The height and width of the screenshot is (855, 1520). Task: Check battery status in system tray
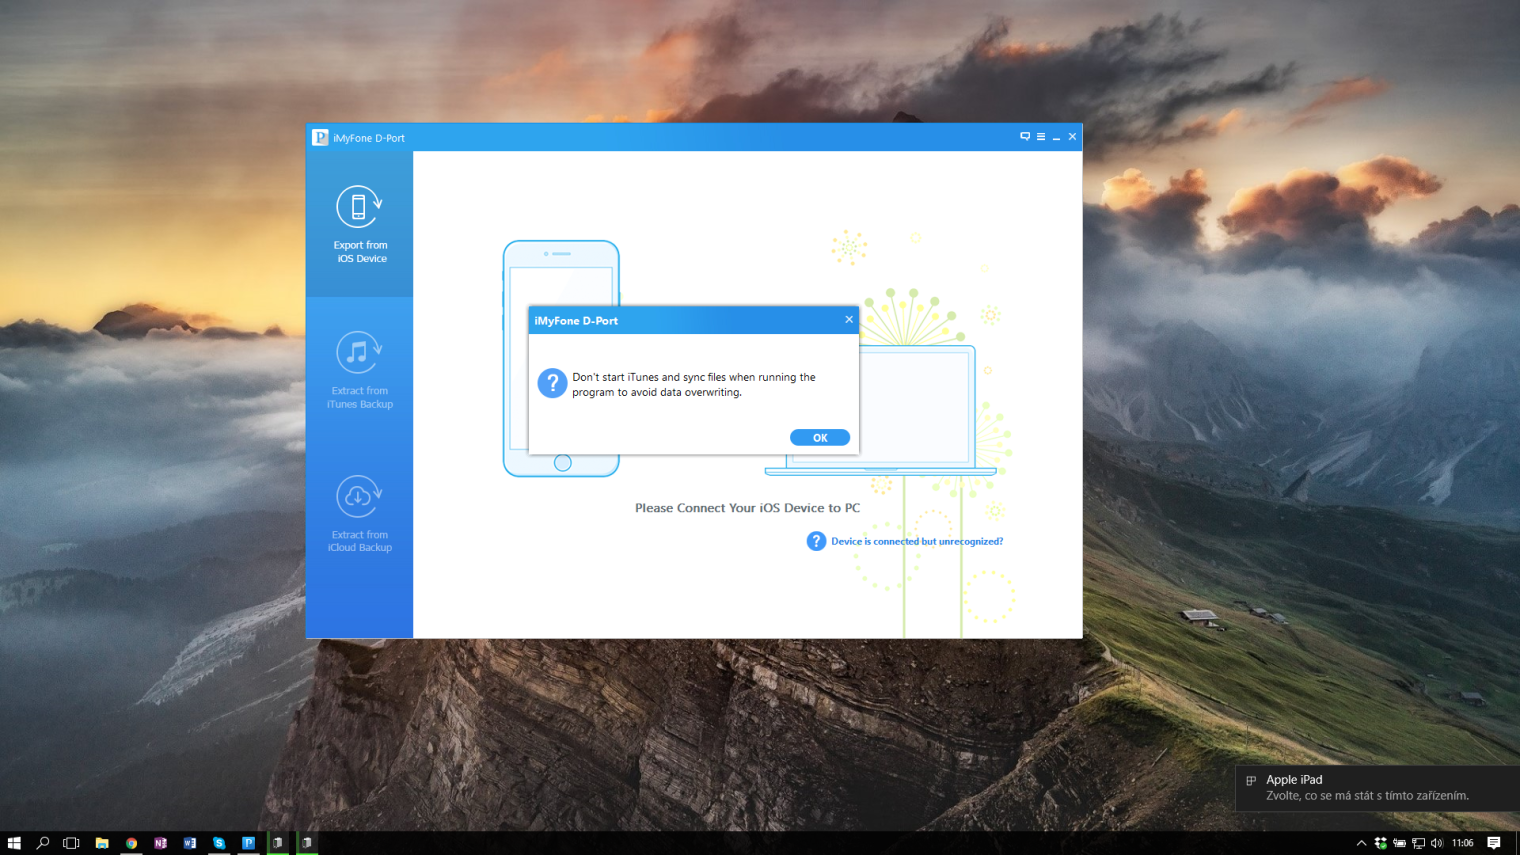pos(1399,843)
